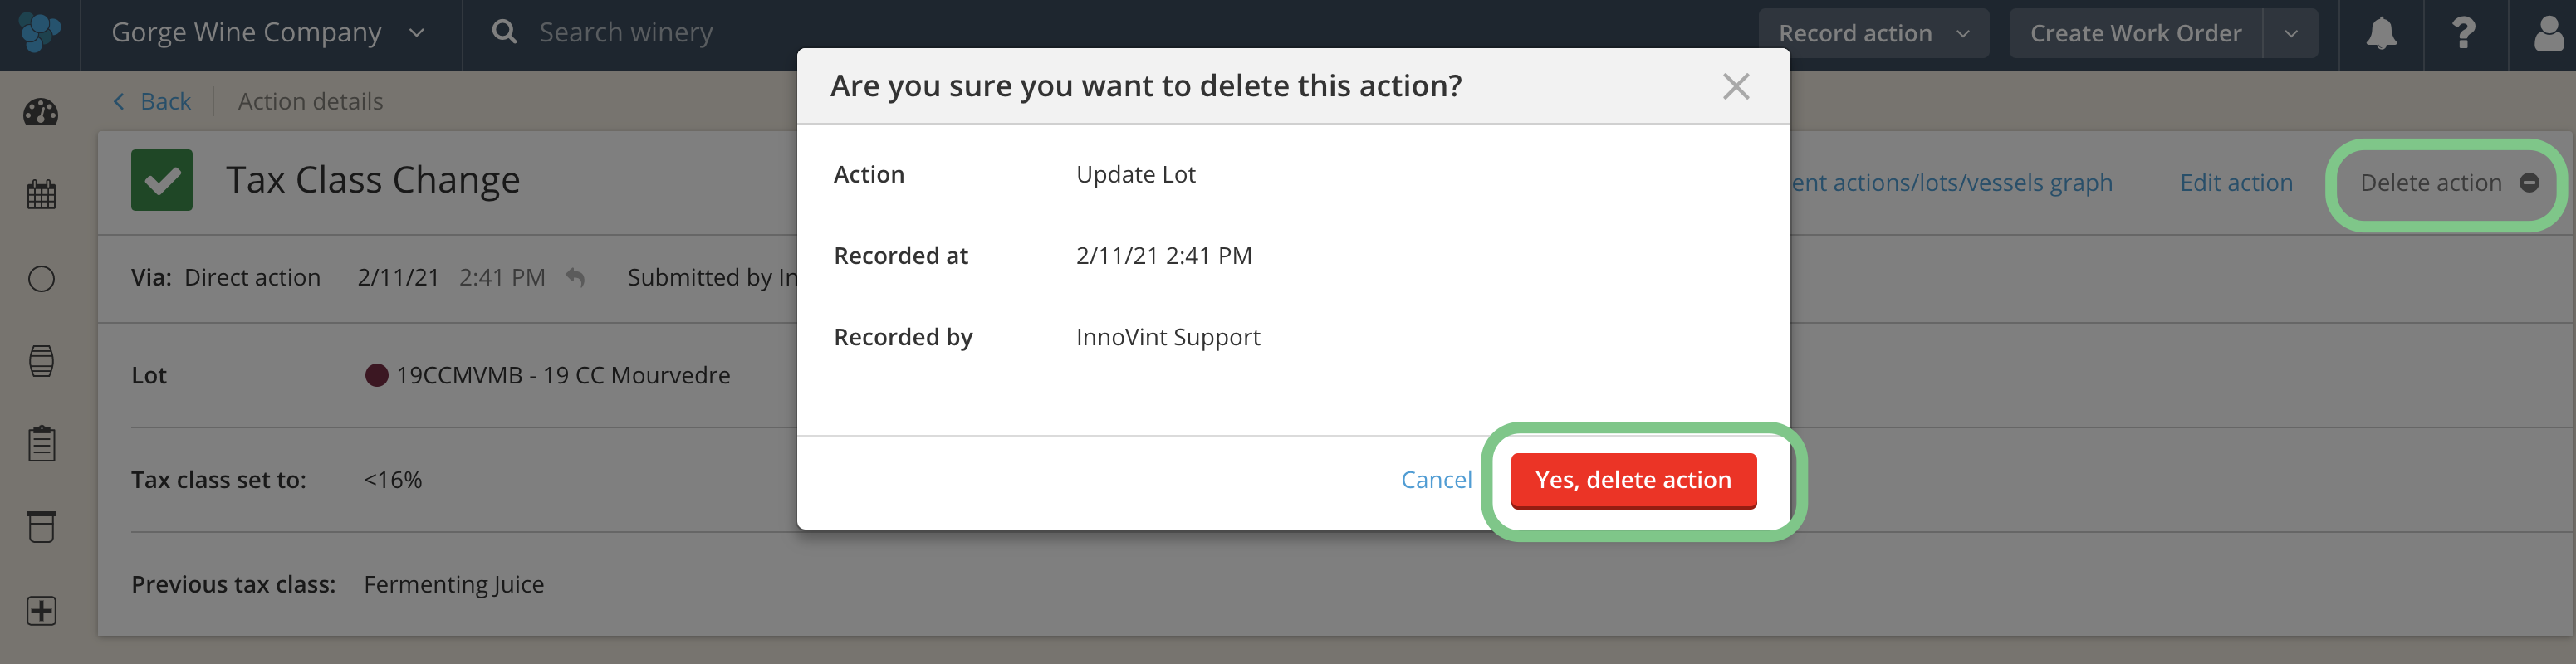Click the green completed checkmark box

click(x=162, y=180)
